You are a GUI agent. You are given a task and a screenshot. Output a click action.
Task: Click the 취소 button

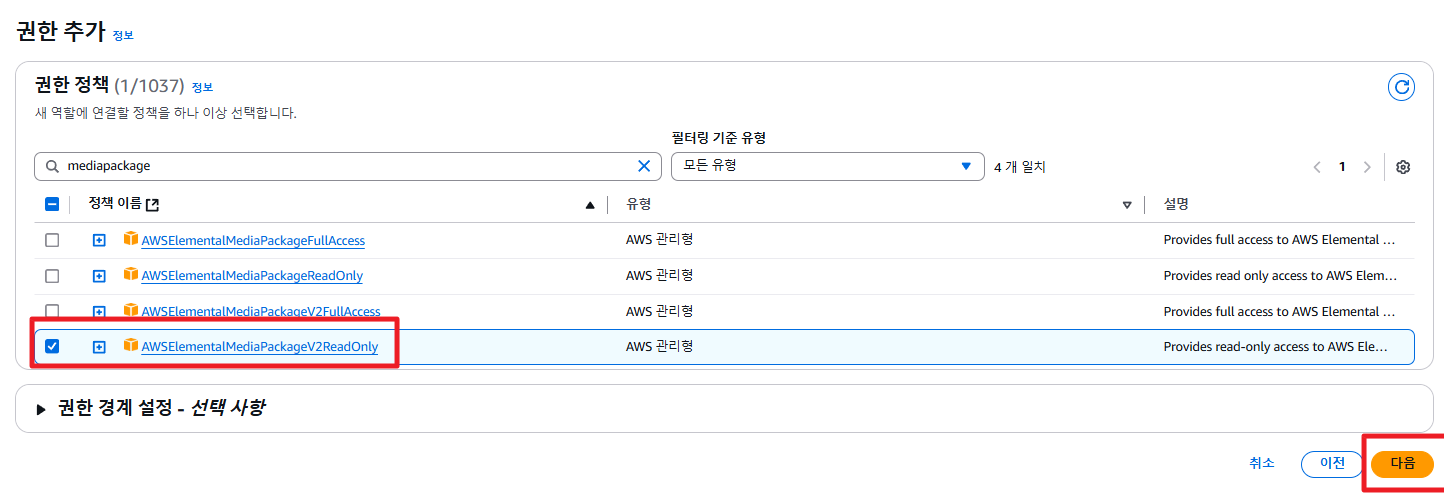[1262, 463]
